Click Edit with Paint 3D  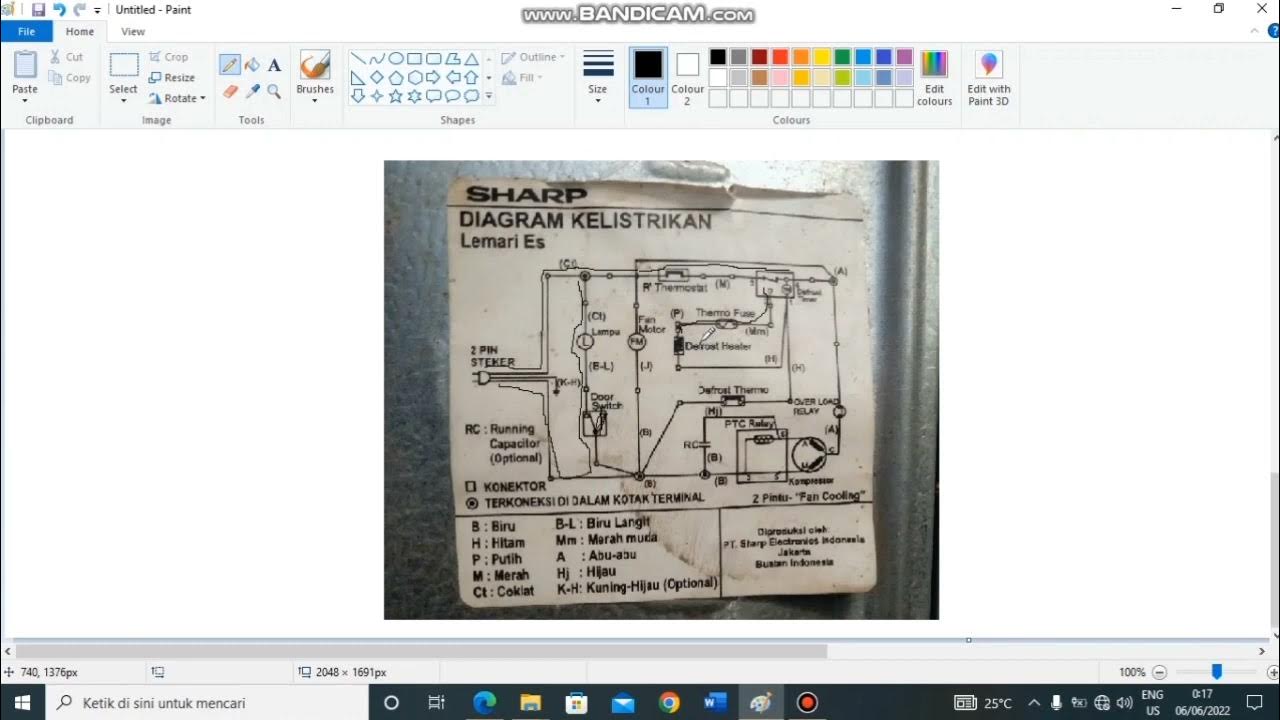coord(988,77)
